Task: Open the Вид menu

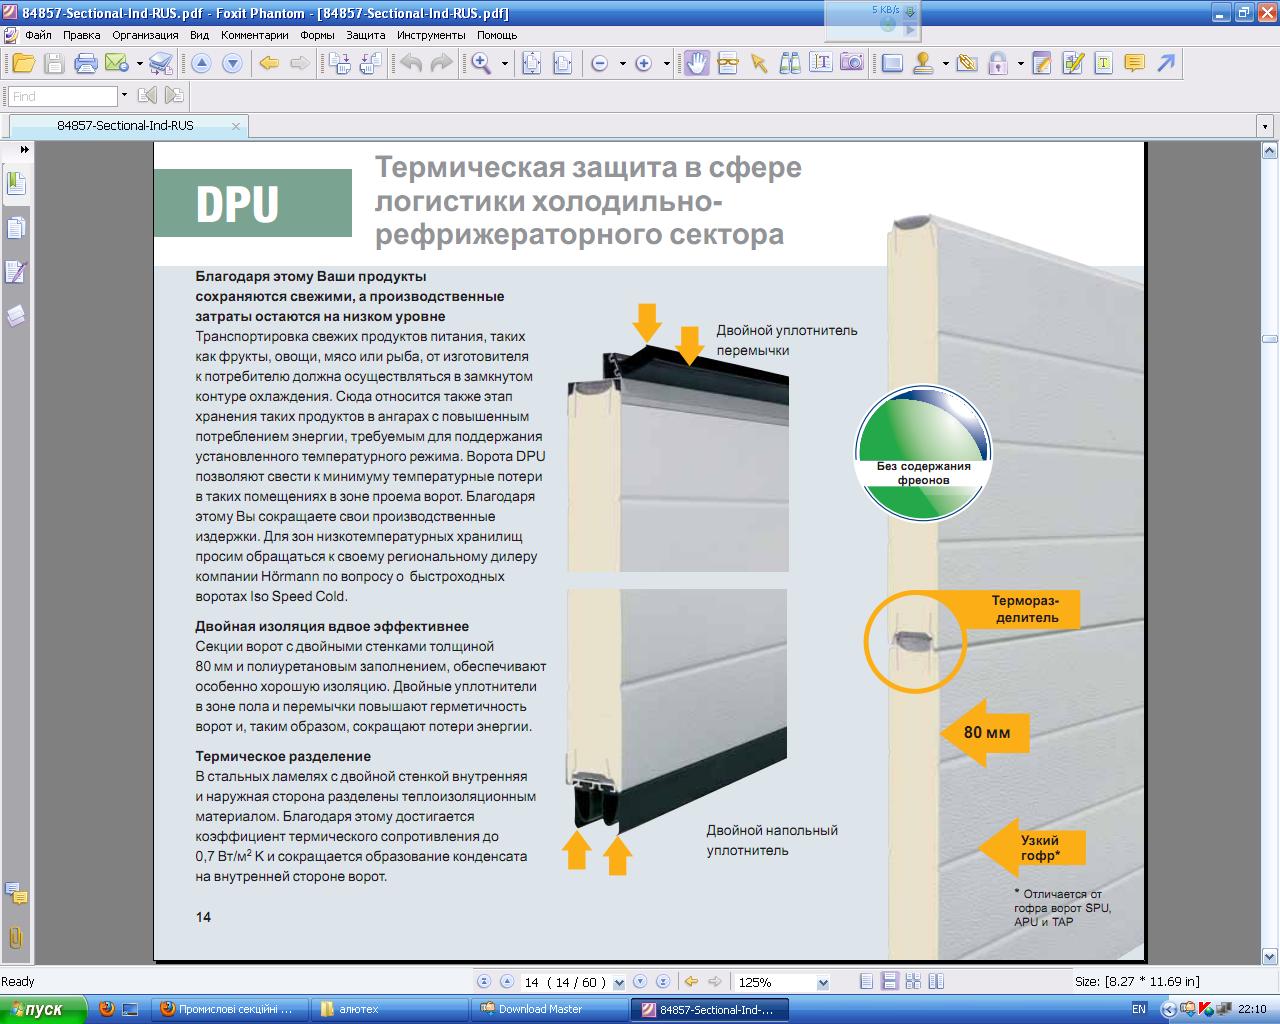Action: 199,35
